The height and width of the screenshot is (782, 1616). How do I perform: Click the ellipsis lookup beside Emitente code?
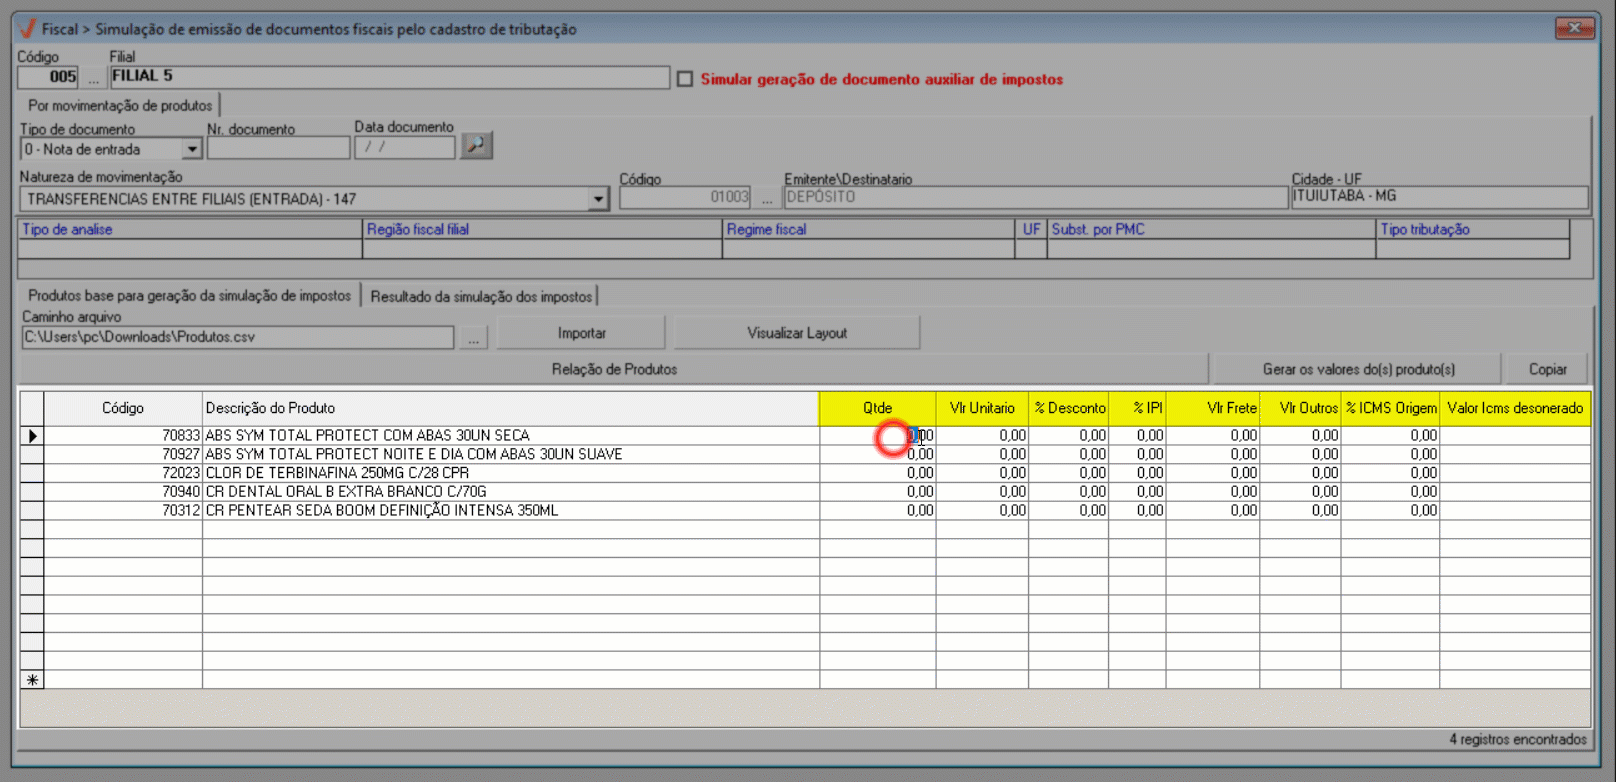coord(766,198)
